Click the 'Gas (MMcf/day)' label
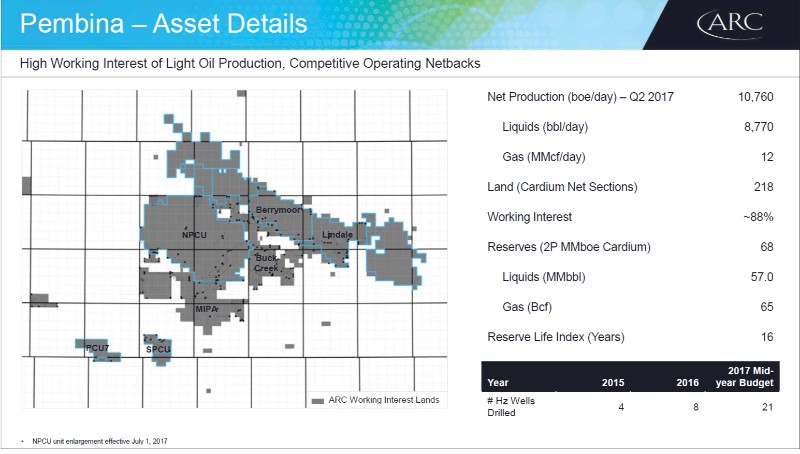 click(x=543, y=157)
